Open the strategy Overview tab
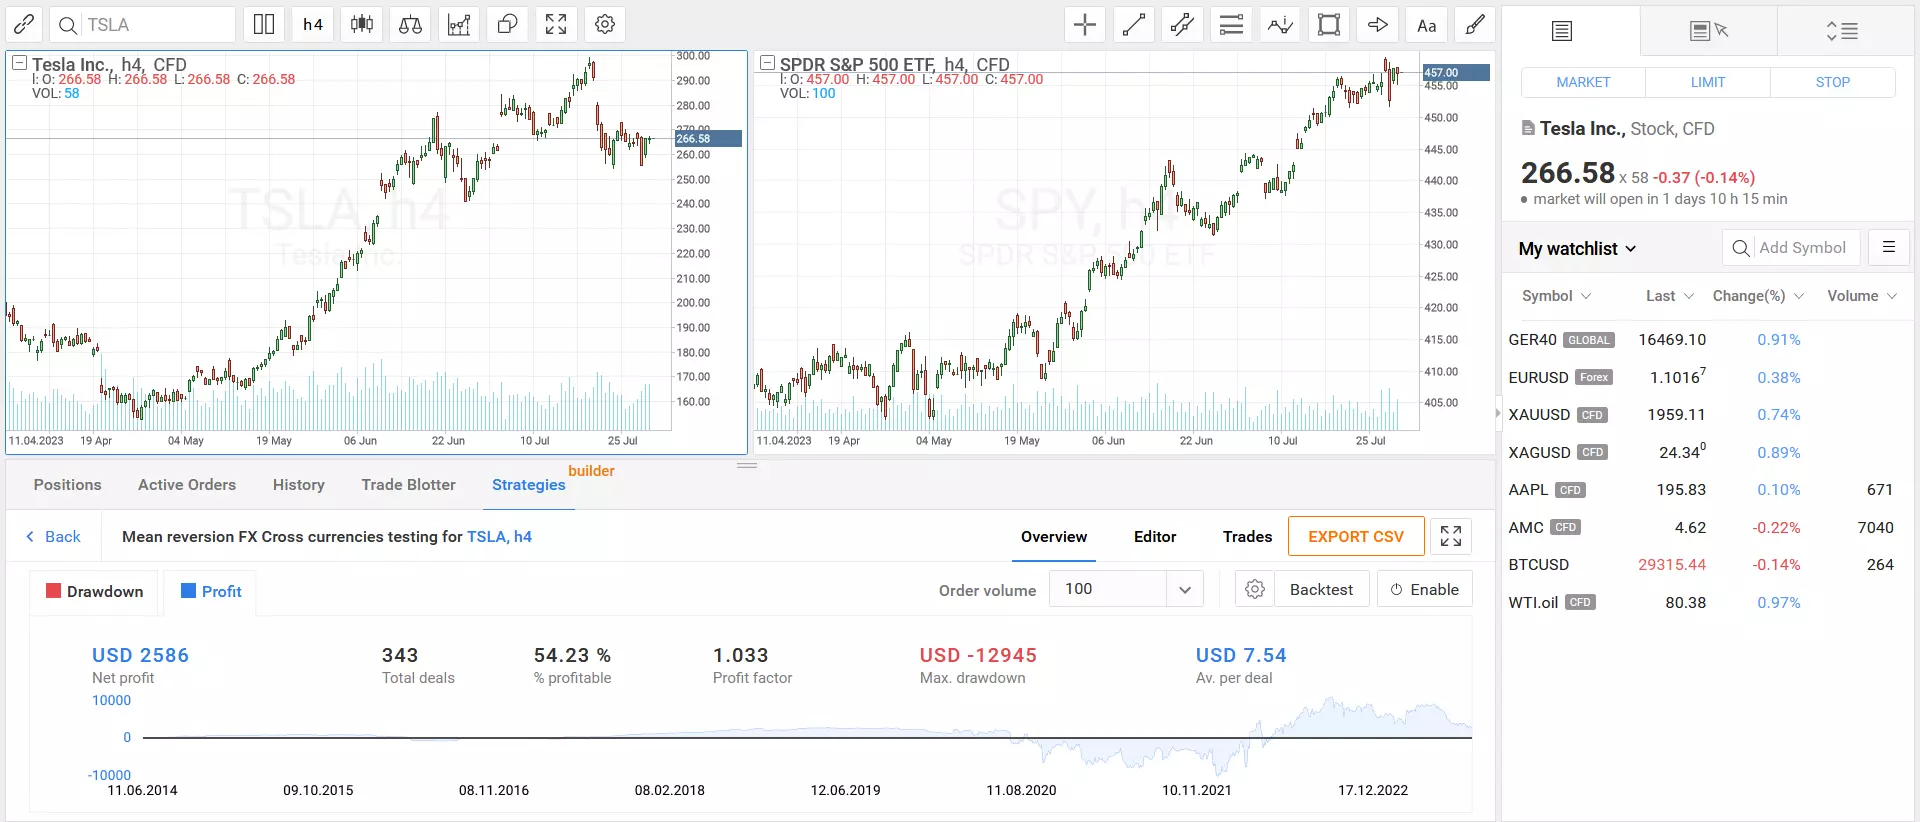1920x822 pixels. coord(1054,537)
